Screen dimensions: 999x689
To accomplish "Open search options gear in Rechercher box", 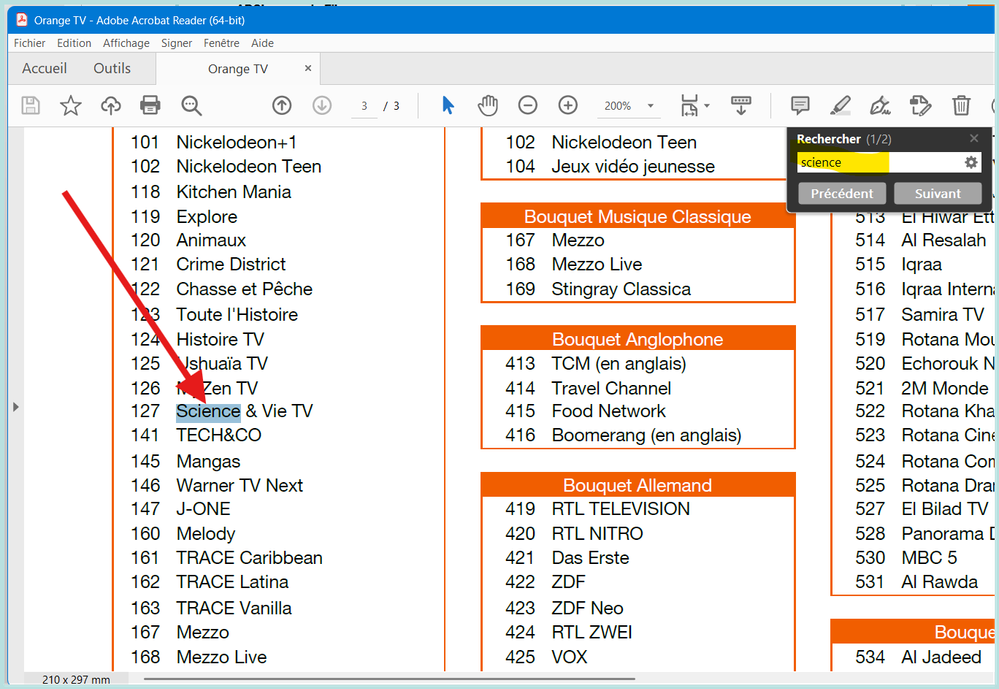I will tap(970, 162).
